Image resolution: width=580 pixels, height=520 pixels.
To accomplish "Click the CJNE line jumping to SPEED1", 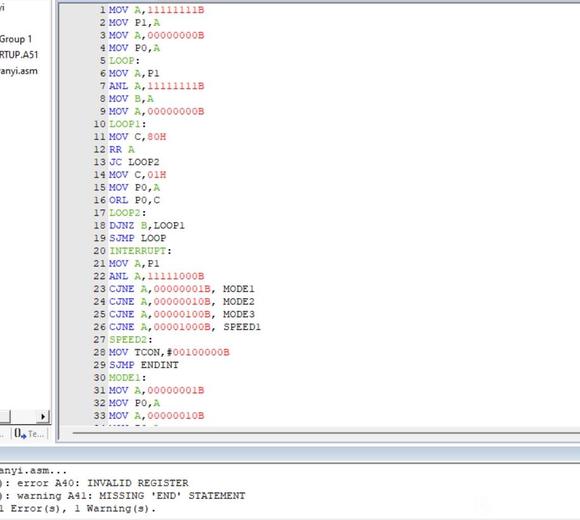I will click(x=185, y=327).
